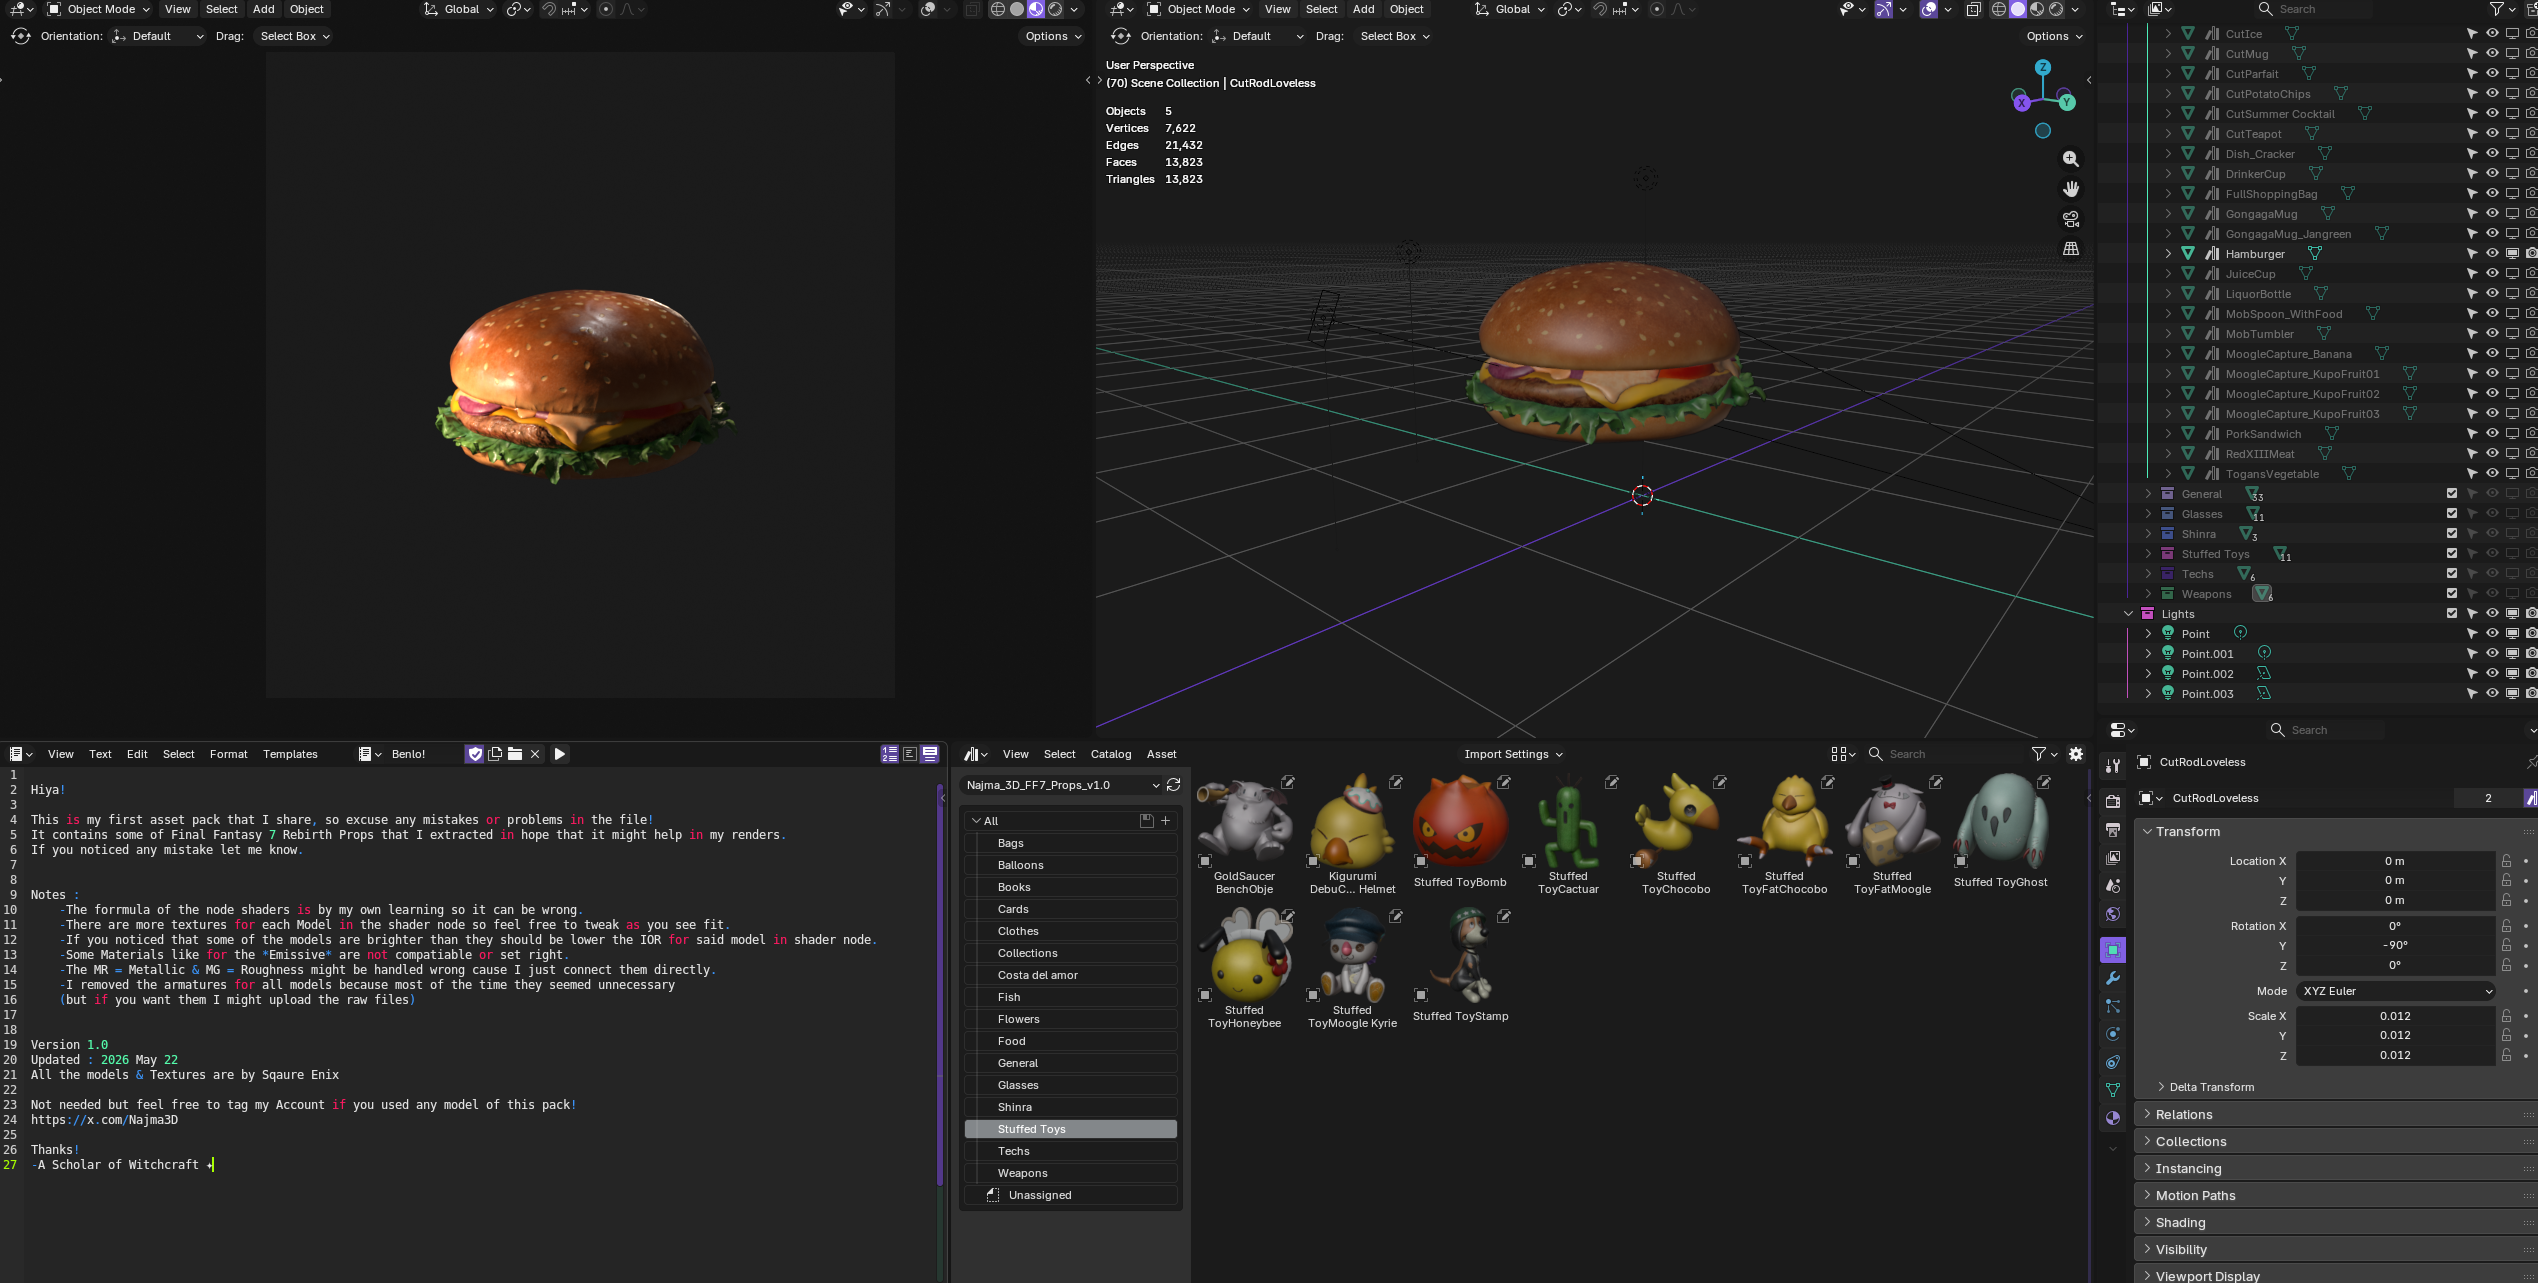
Task: Click the zoom in/out viewport gizmo icon
Action: pos(2071,159)
